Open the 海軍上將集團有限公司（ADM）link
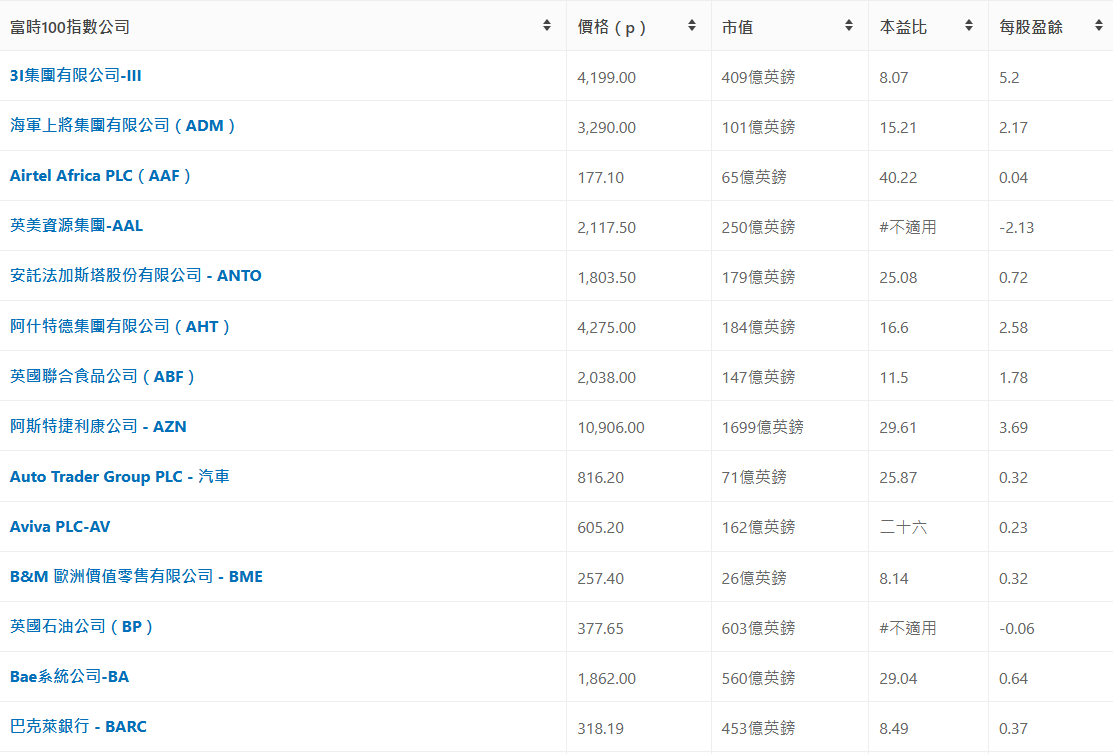1113x754 pixels. point(122,126)
